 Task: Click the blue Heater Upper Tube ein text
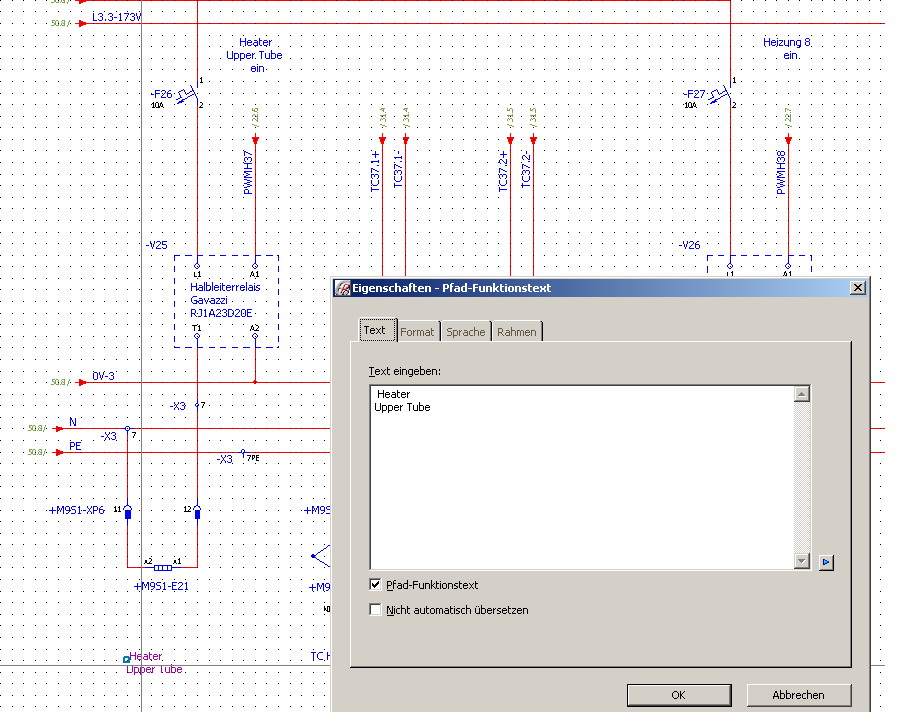[254, 55]
